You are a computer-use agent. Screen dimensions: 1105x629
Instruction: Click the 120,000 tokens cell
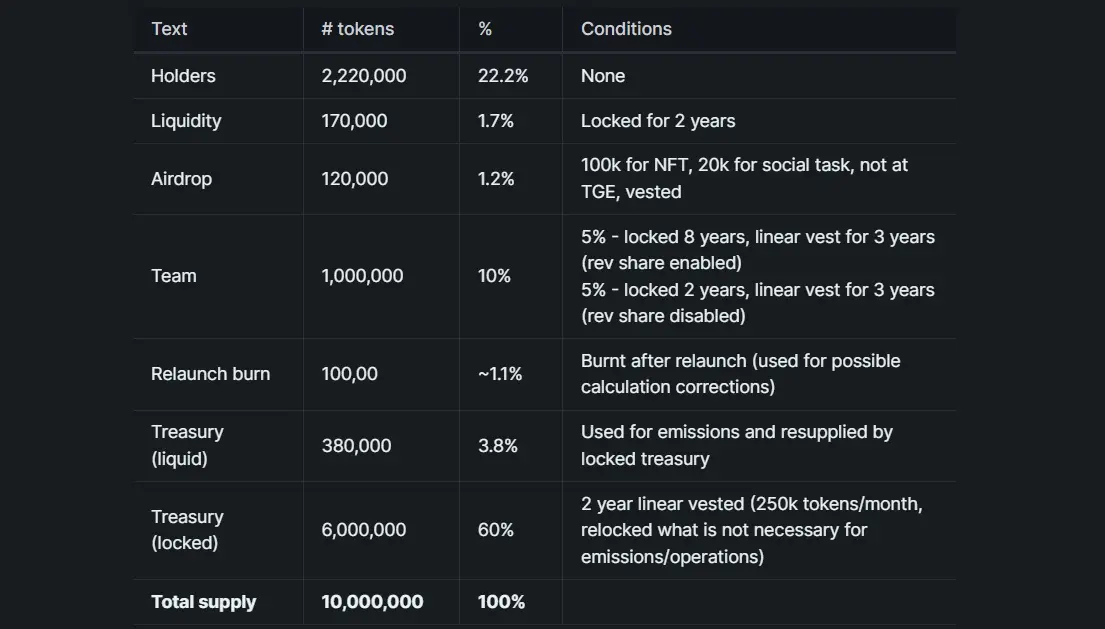354,179
